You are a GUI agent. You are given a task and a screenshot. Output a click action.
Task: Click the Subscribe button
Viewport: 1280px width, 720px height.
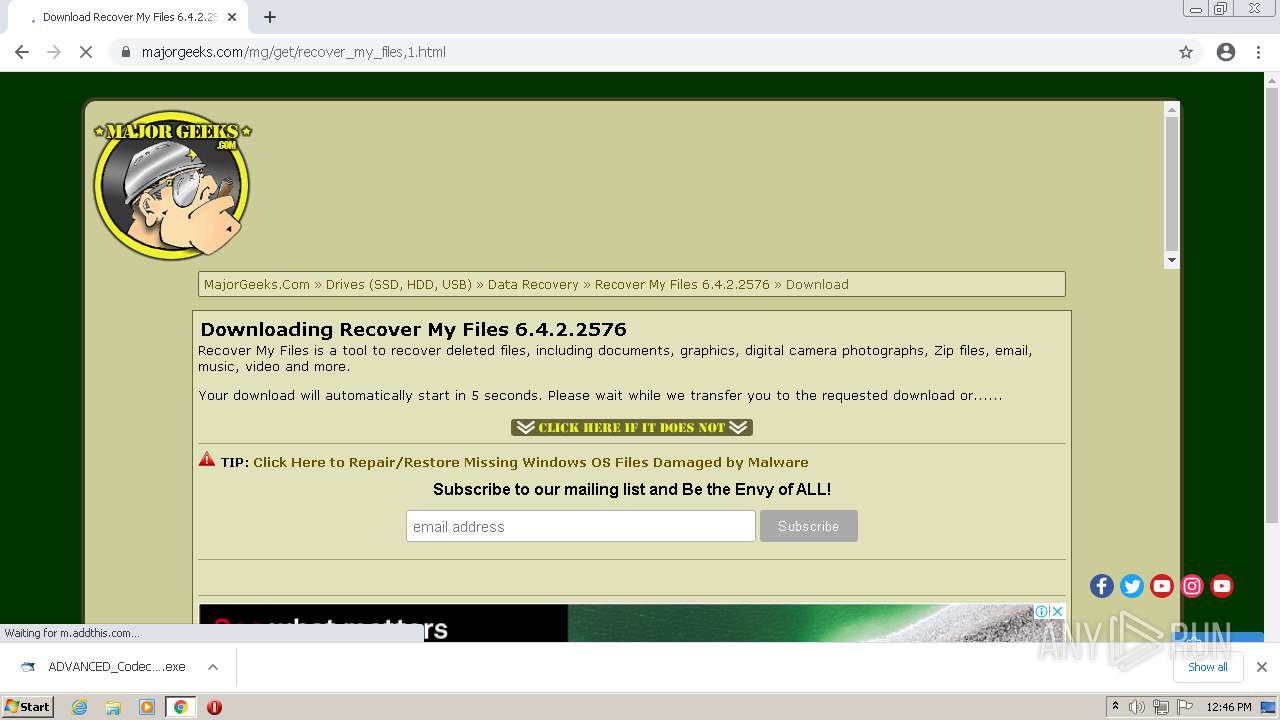point(808,526)
